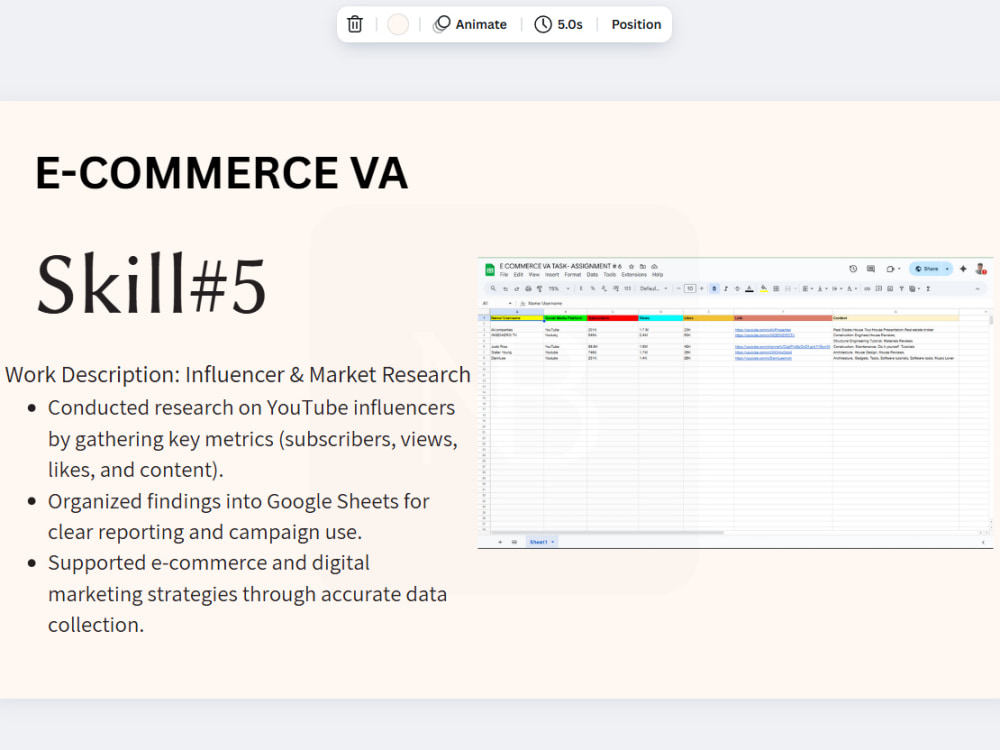Screen dimensions: 1000x750
Task: Select the Work Description text line
Action: (238, 374)
